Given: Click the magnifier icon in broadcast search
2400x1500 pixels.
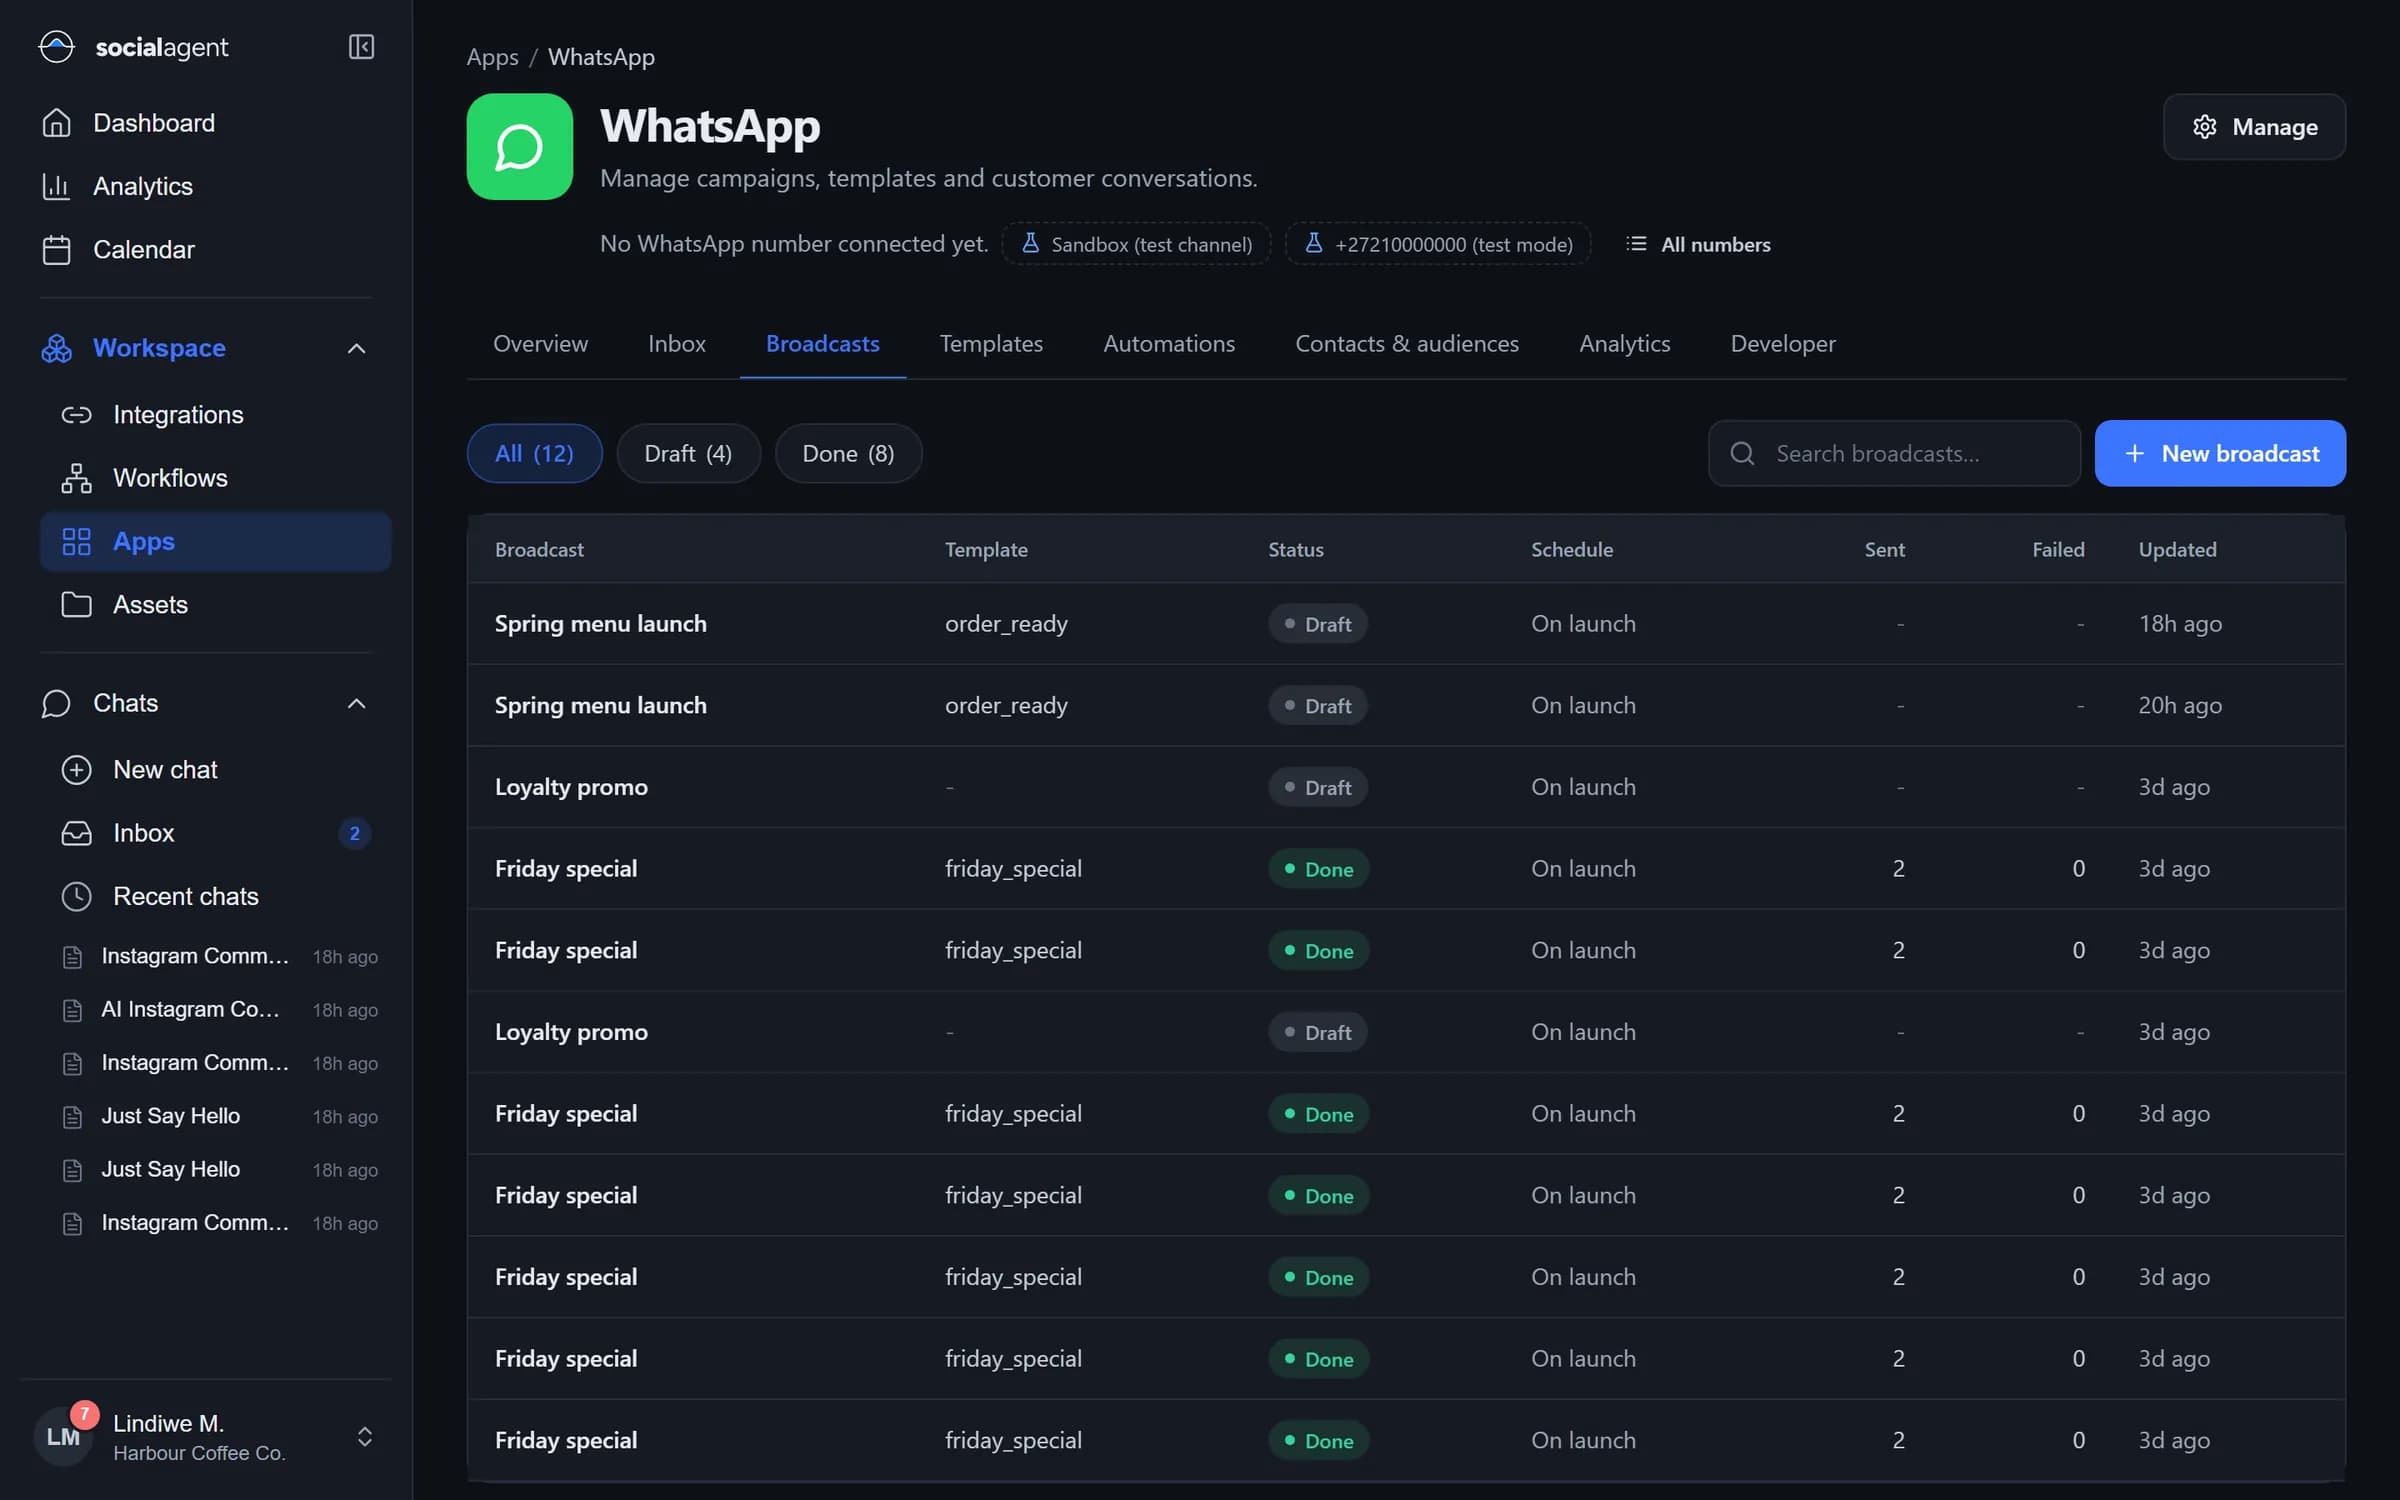Looking at the screenshot, I should coord(1742,453).
